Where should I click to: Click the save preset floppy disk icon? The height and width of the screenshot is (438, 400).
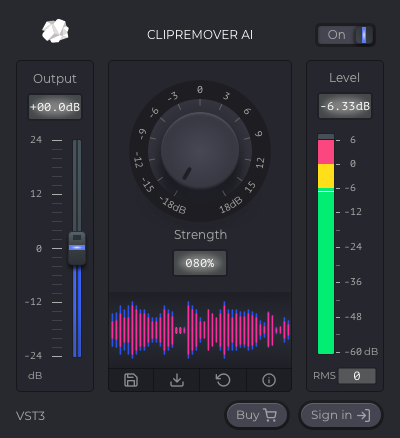coord(131,380)
